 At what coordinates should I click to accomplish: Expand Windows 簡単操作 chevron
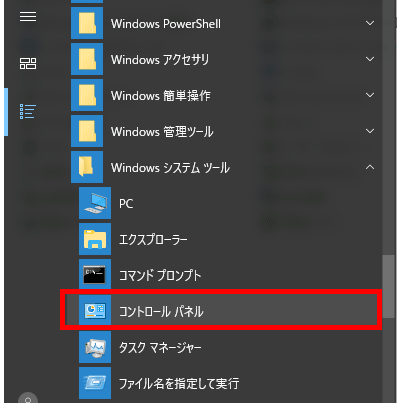coord(370,95)
